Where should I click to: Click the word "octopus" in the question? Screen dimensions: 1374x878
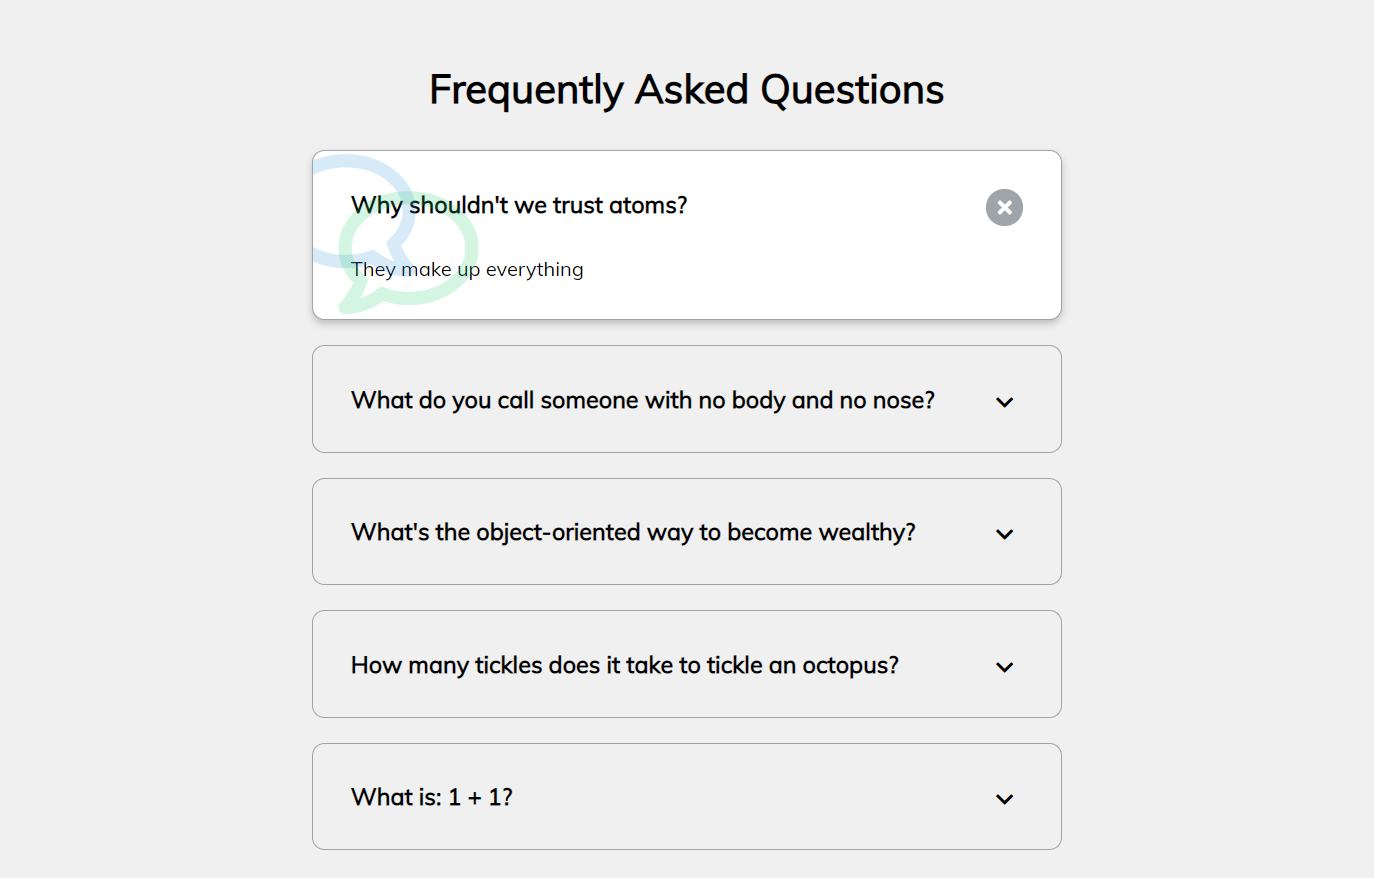pyautogui.click(x=849, y=666)
